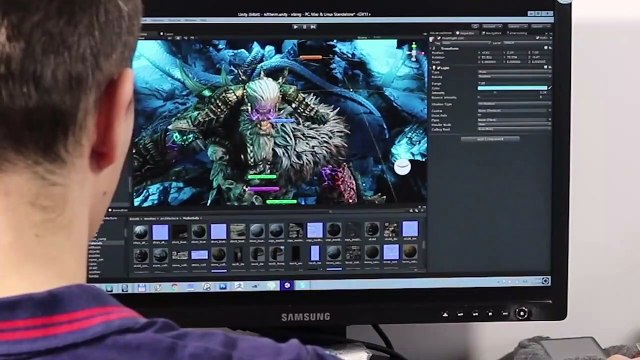Image resolution: width=640 pixels, height=360 pixels.
Task: Open the Tag dropdown
Action: 467,42
